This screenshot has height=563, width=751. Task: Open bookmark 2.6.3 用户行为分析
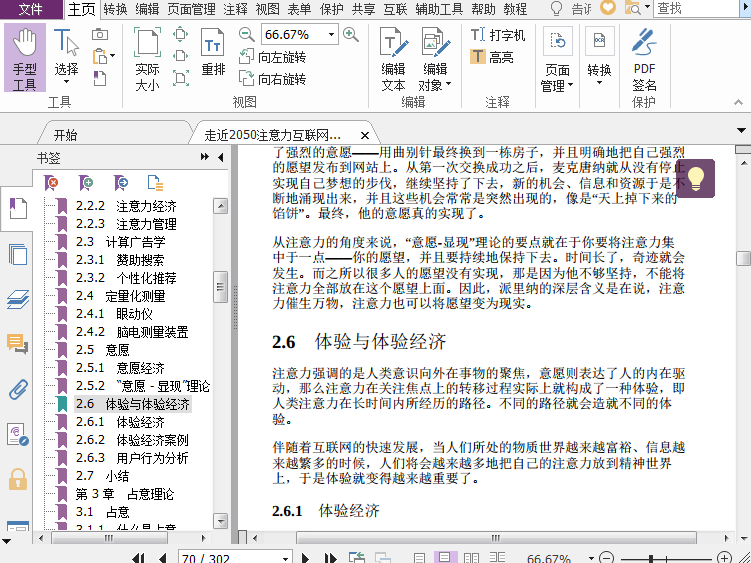coord(132,458)
